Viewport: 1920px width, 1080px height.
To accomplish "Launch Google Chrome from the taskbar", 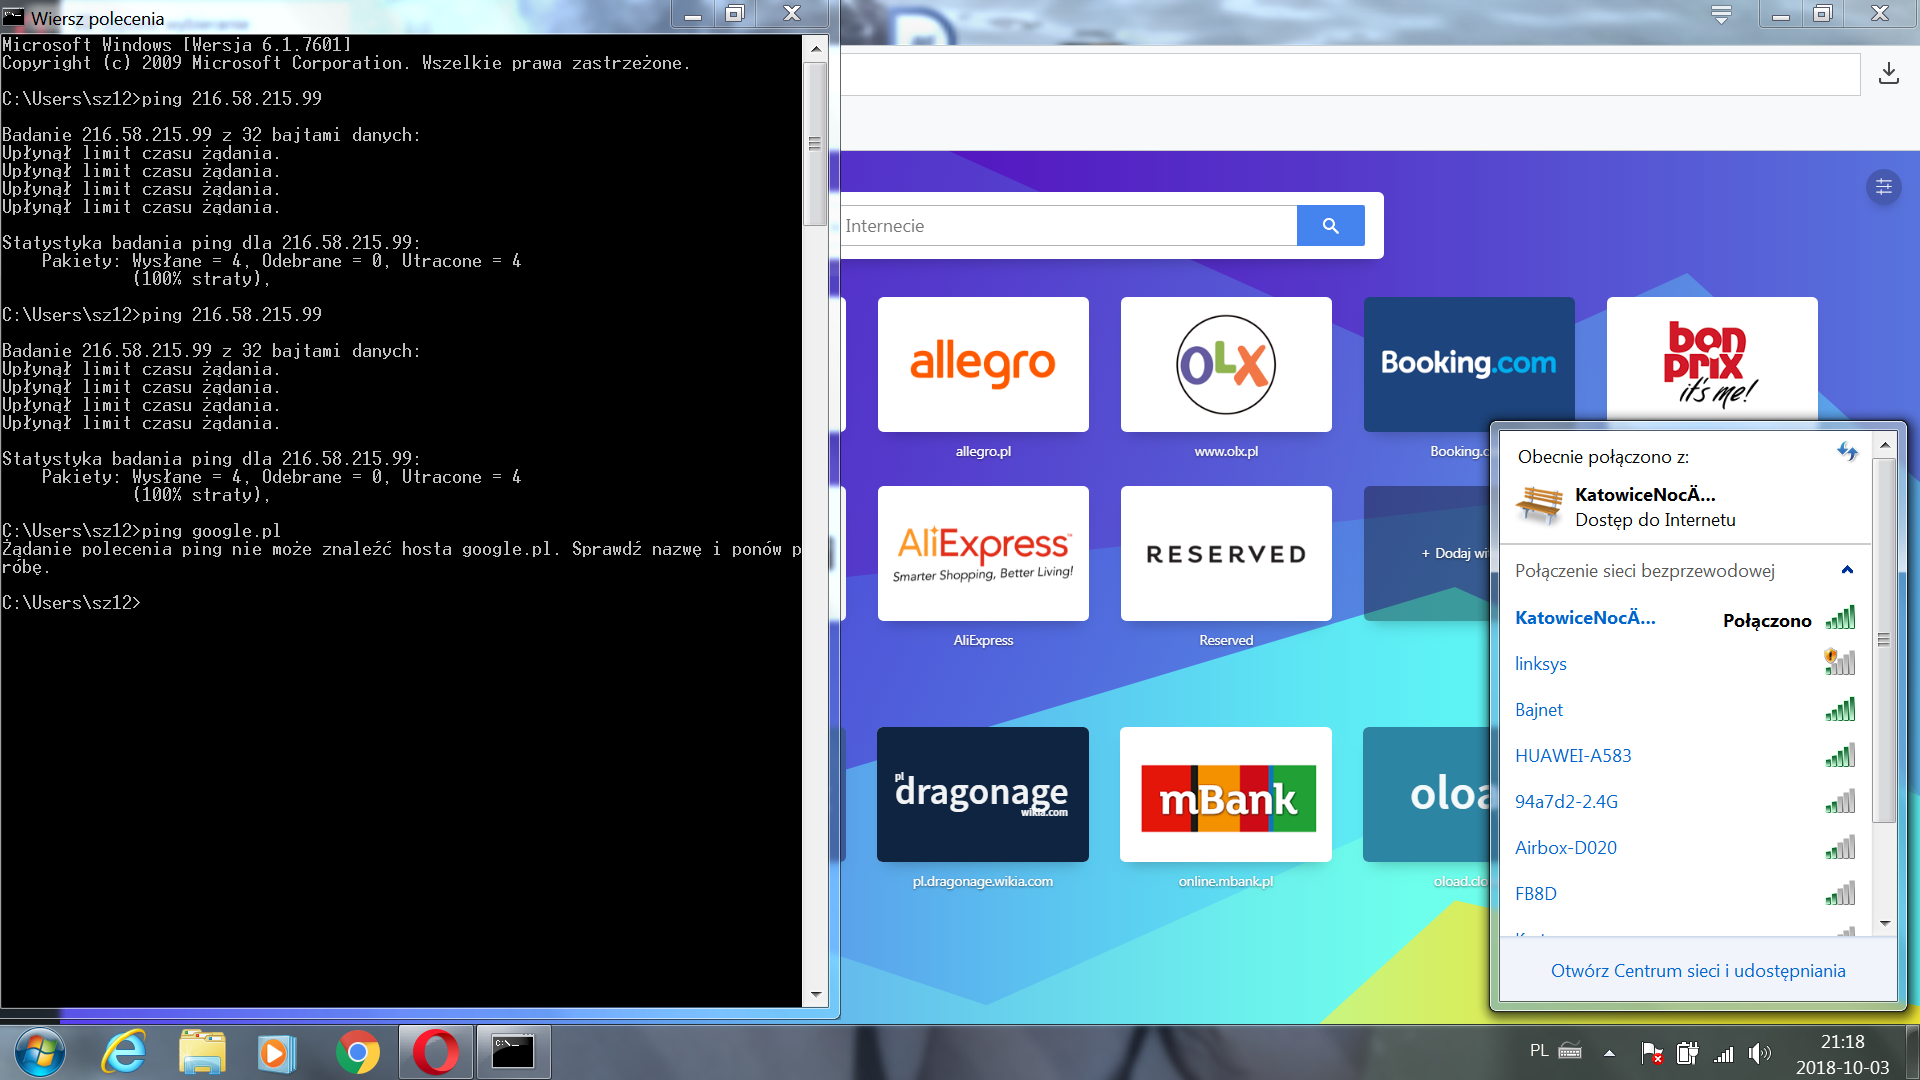I will pos(357,1053).
